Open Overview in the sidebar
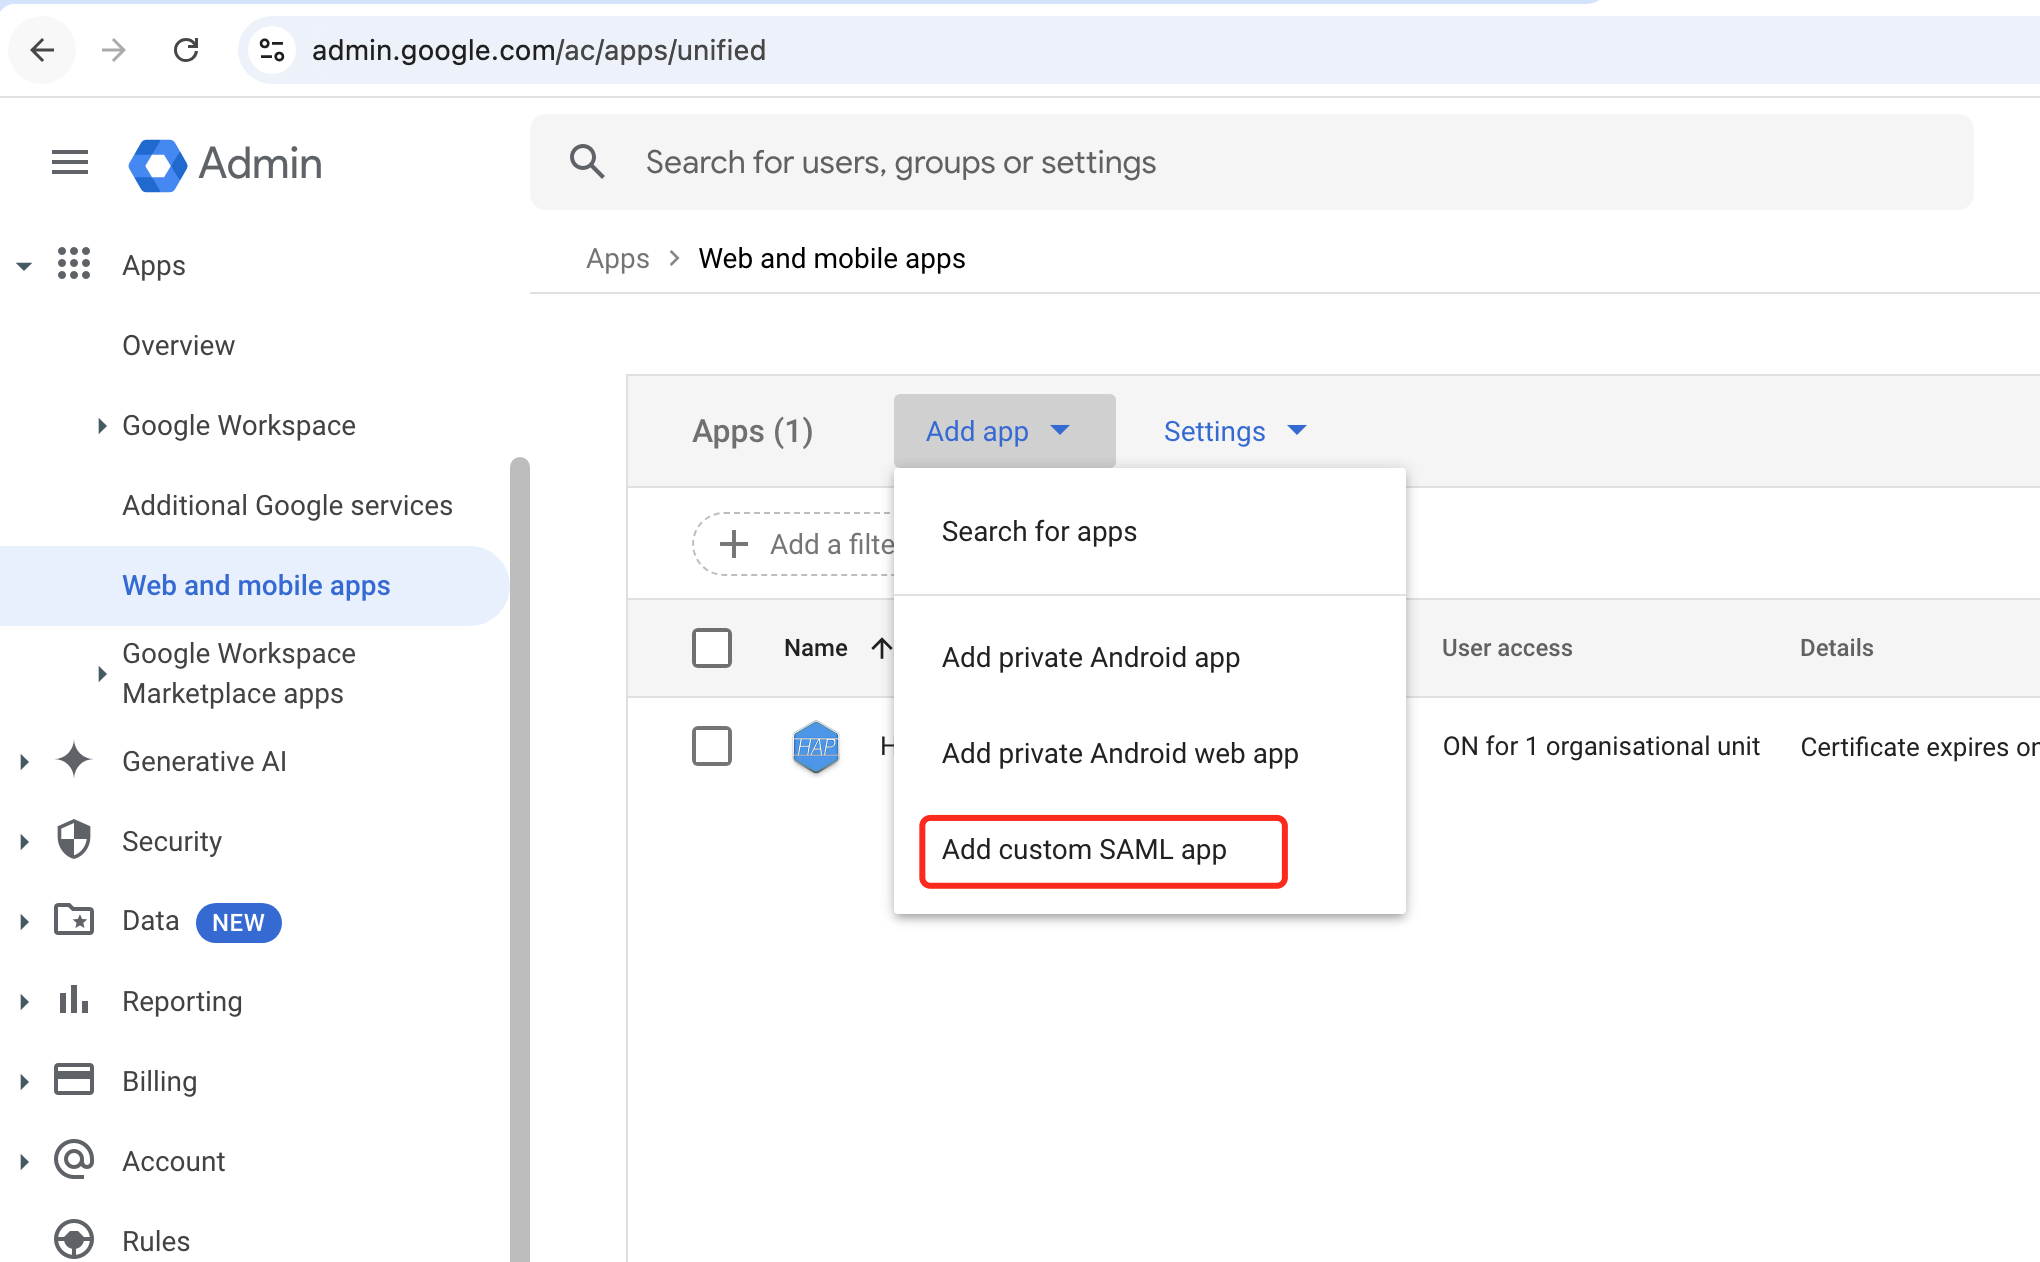The width and height of the screenshot is (2040, 1262). tap(178, 346)
